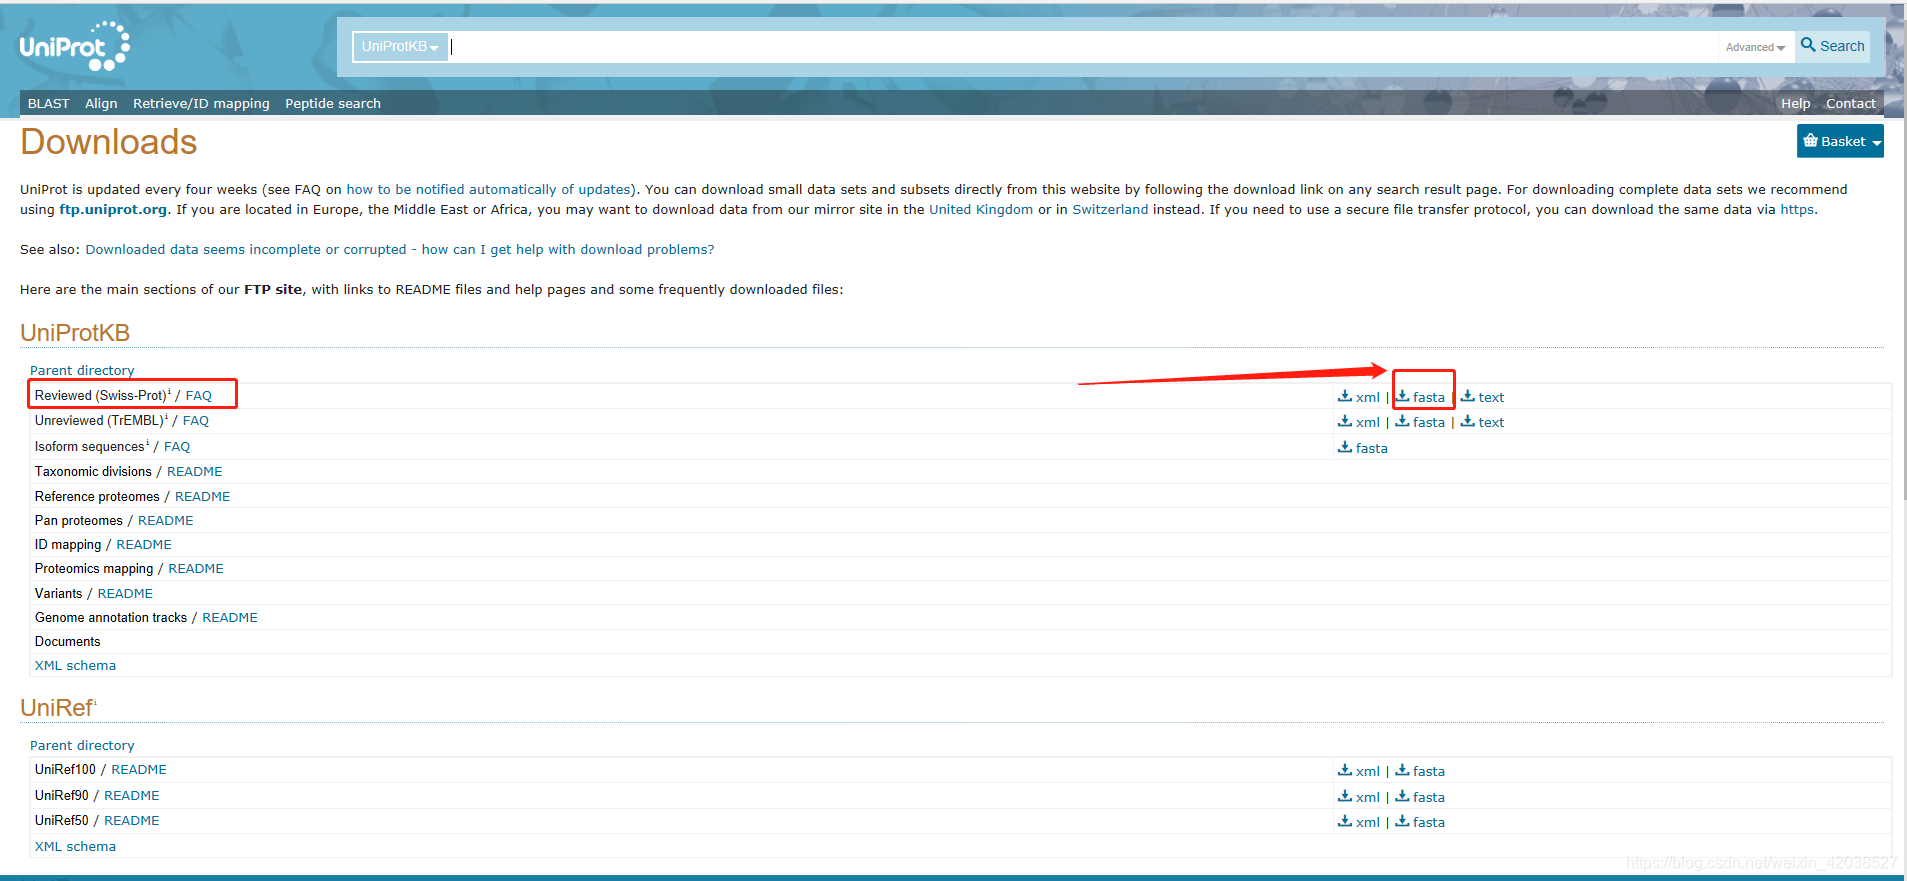
Task: Open UniRef Parent directory link
Action: point(82,745)
